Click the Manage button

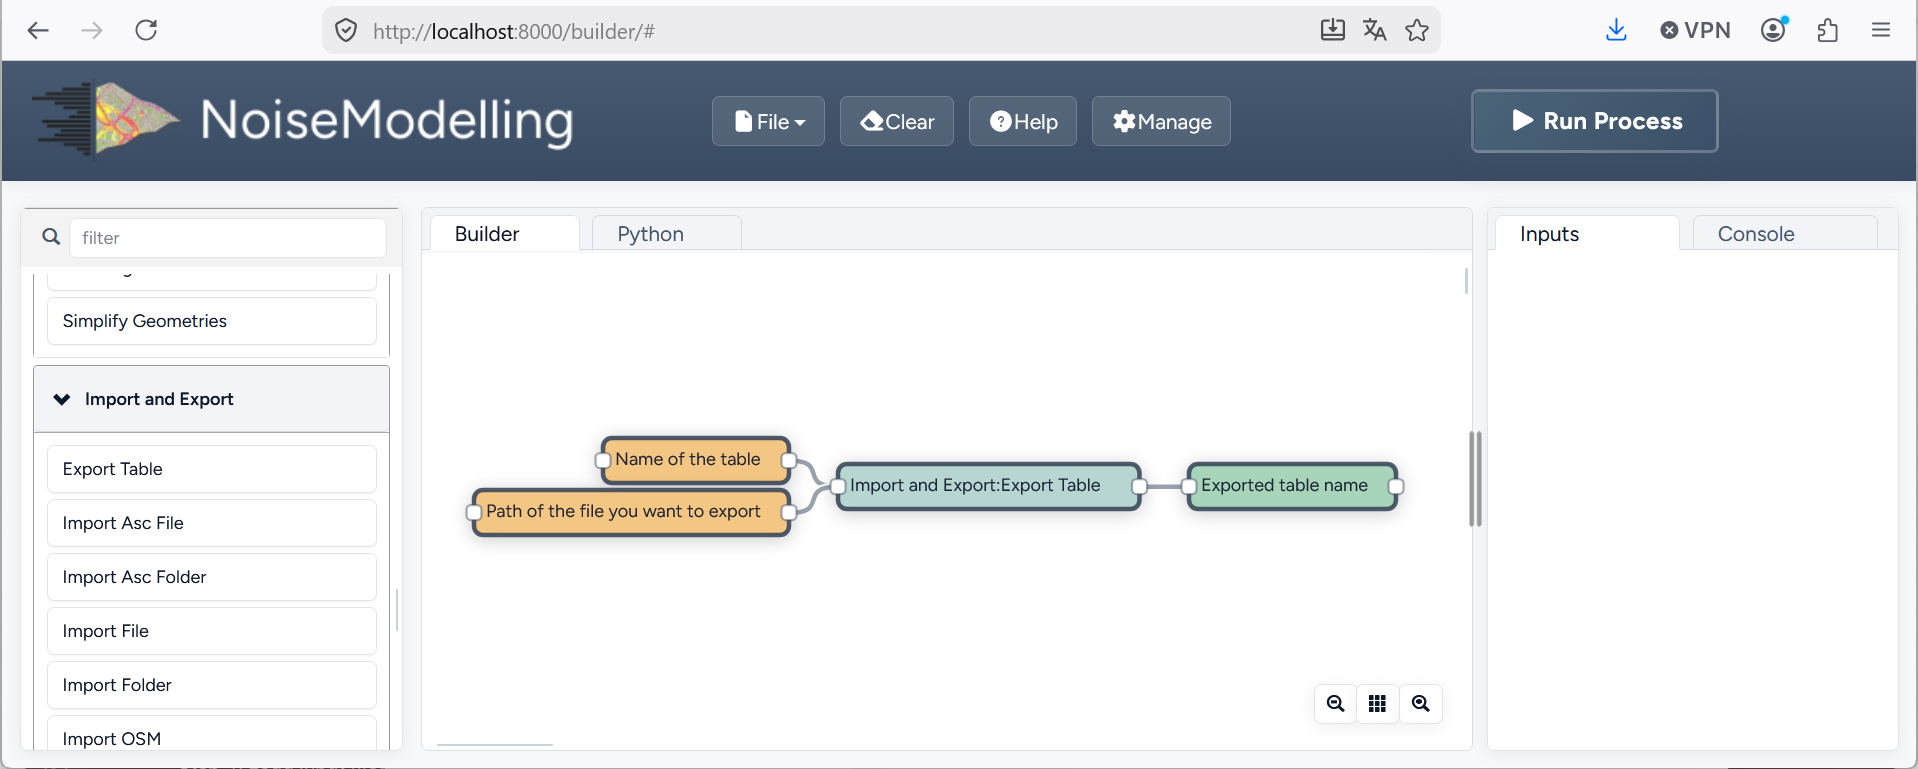pos(1161,121)
